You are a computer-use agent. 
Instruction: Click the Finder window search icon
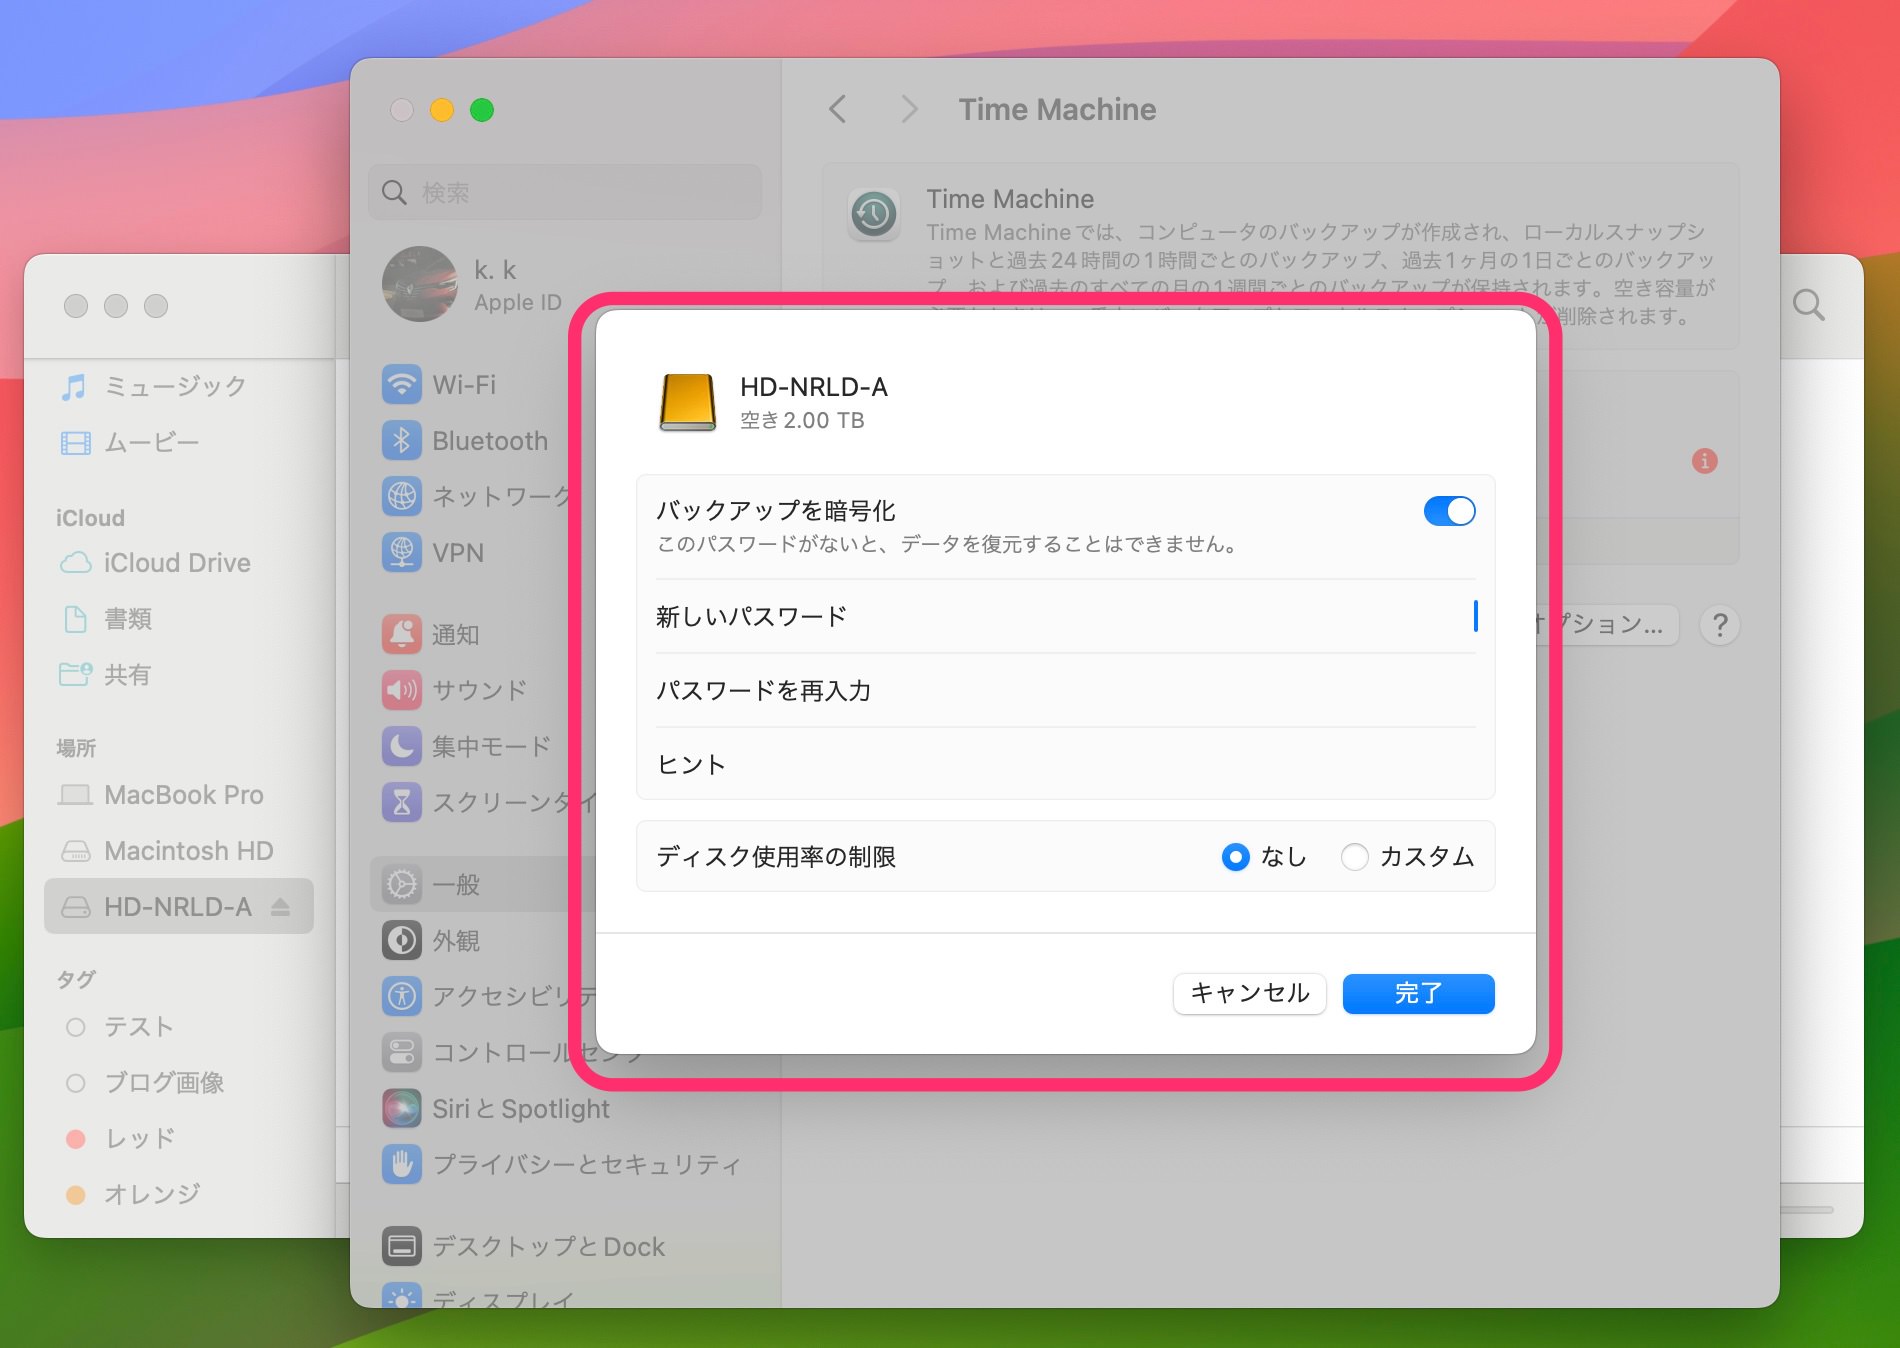click(x=1808, y=306)
